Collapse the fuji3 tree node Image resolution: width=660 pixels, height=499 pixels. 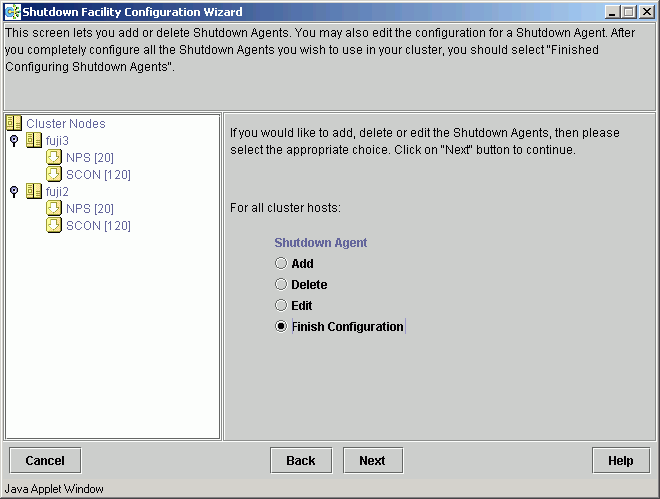(x=14, y=141)
